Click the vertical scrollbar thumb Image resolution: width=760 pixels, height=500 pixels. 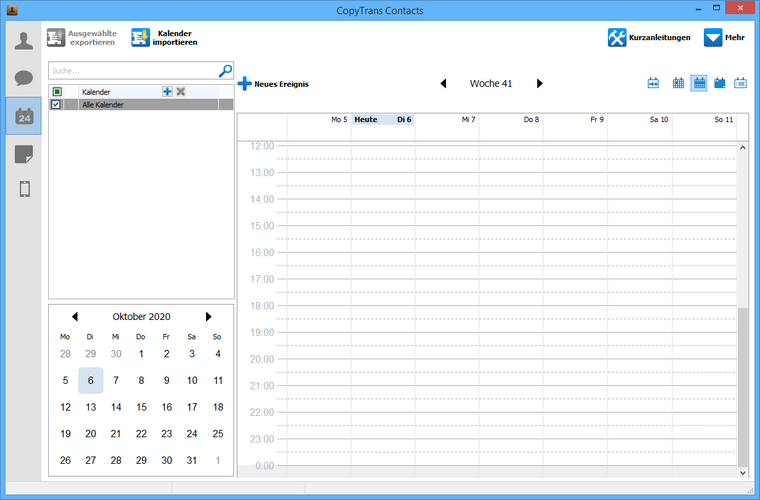743,387
